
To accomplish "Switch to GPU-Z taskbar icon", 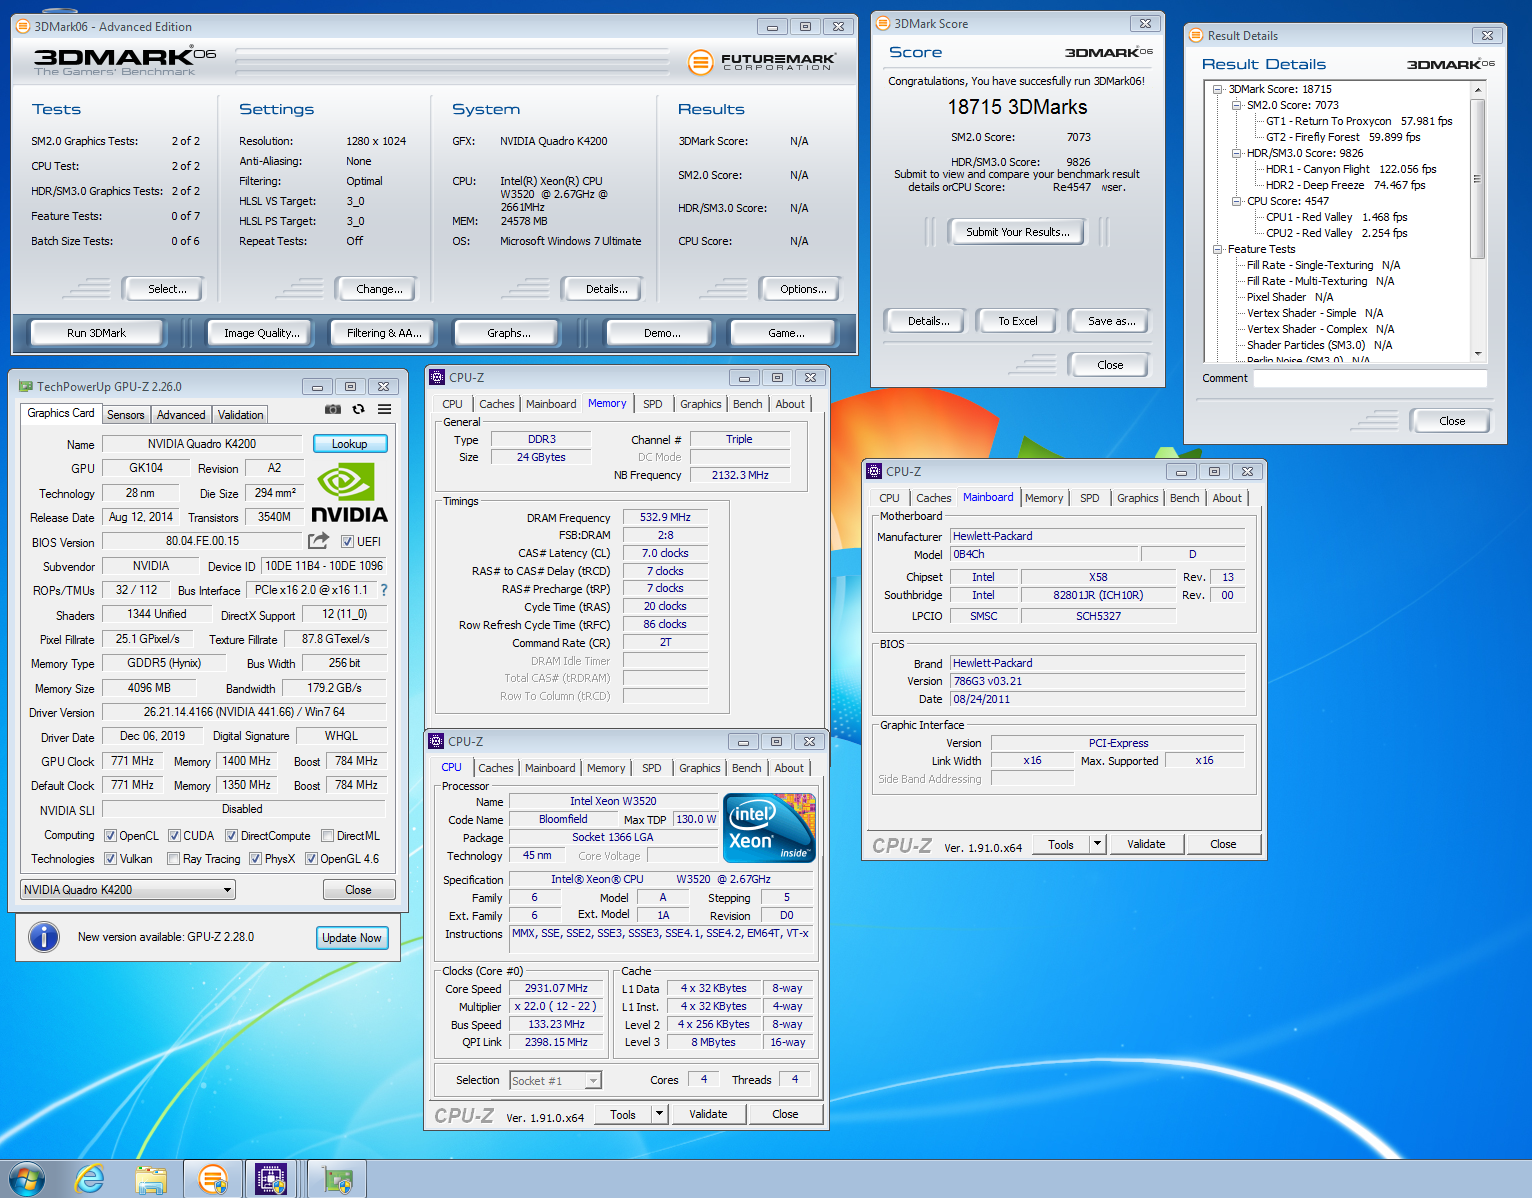I will pyautogui.click(x=338, y=1180).
